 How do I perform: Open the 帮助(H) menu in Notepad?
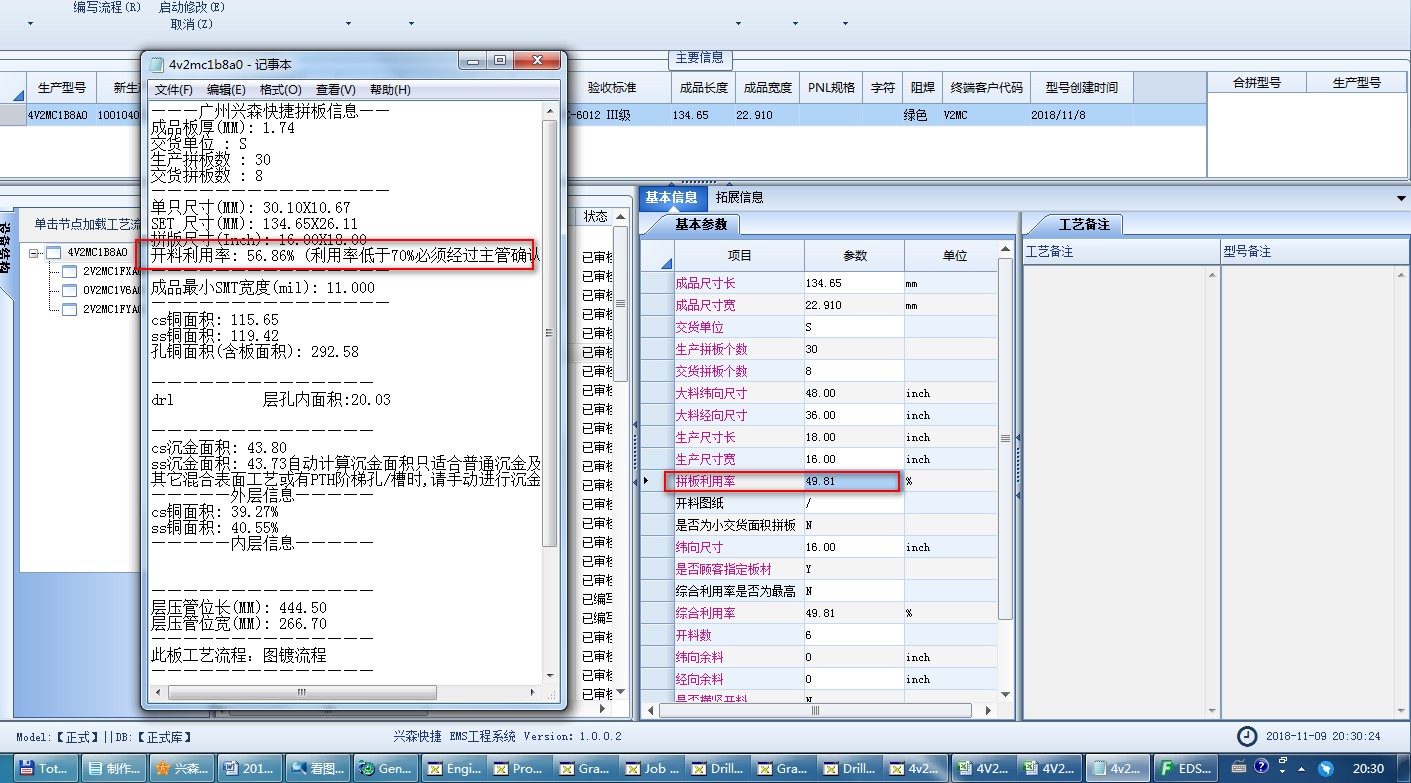[x=390, y=90]
